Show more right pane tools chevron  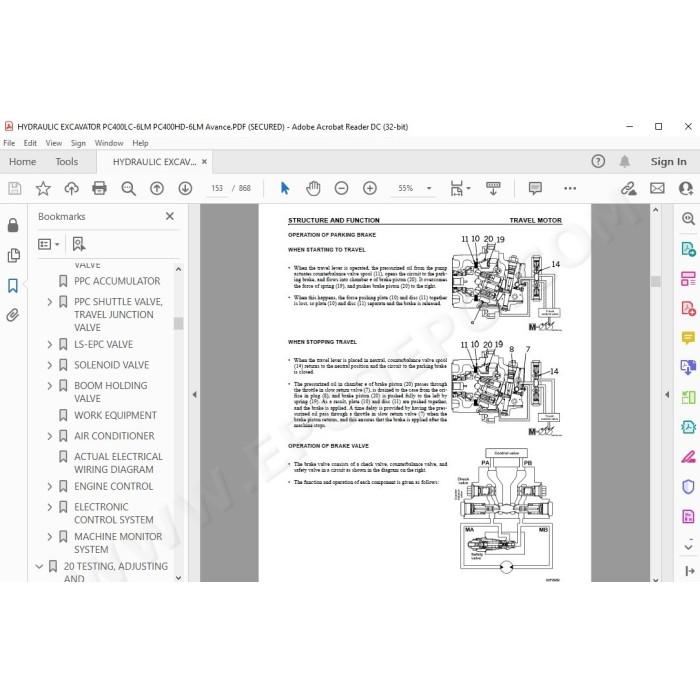688,546
